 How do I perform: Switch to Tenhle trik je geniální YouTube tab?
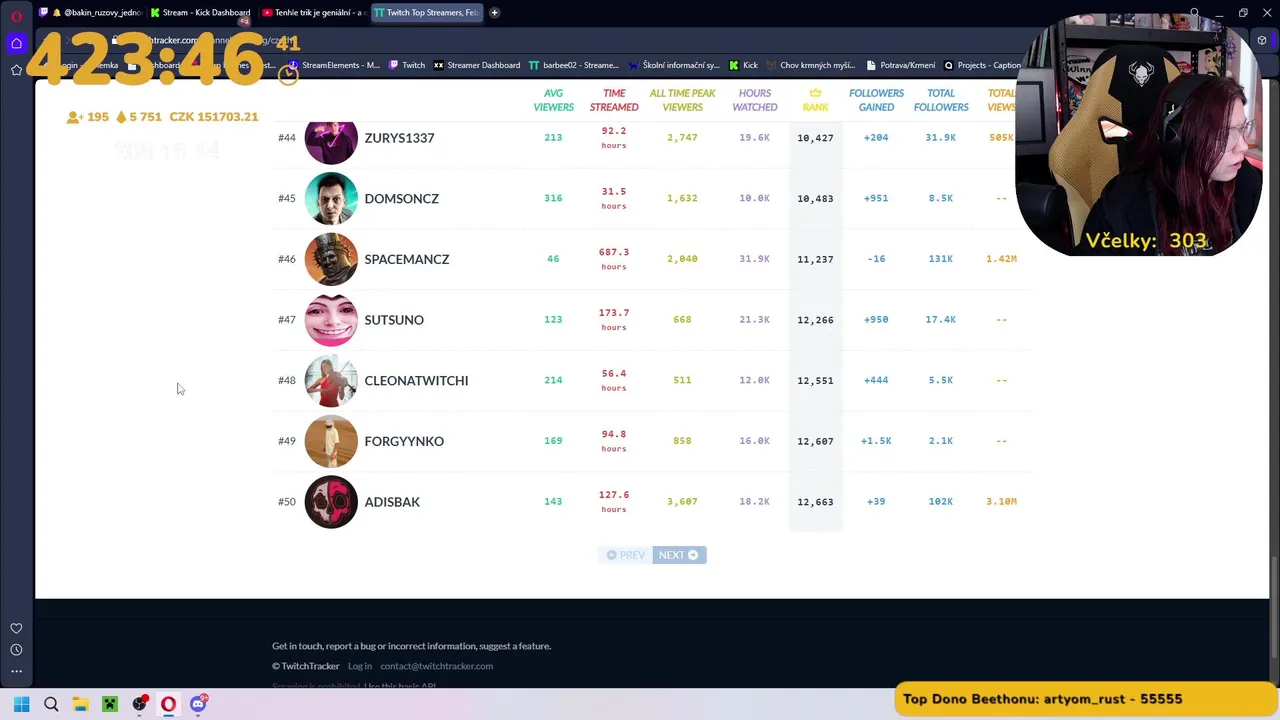tap(313, 13)
